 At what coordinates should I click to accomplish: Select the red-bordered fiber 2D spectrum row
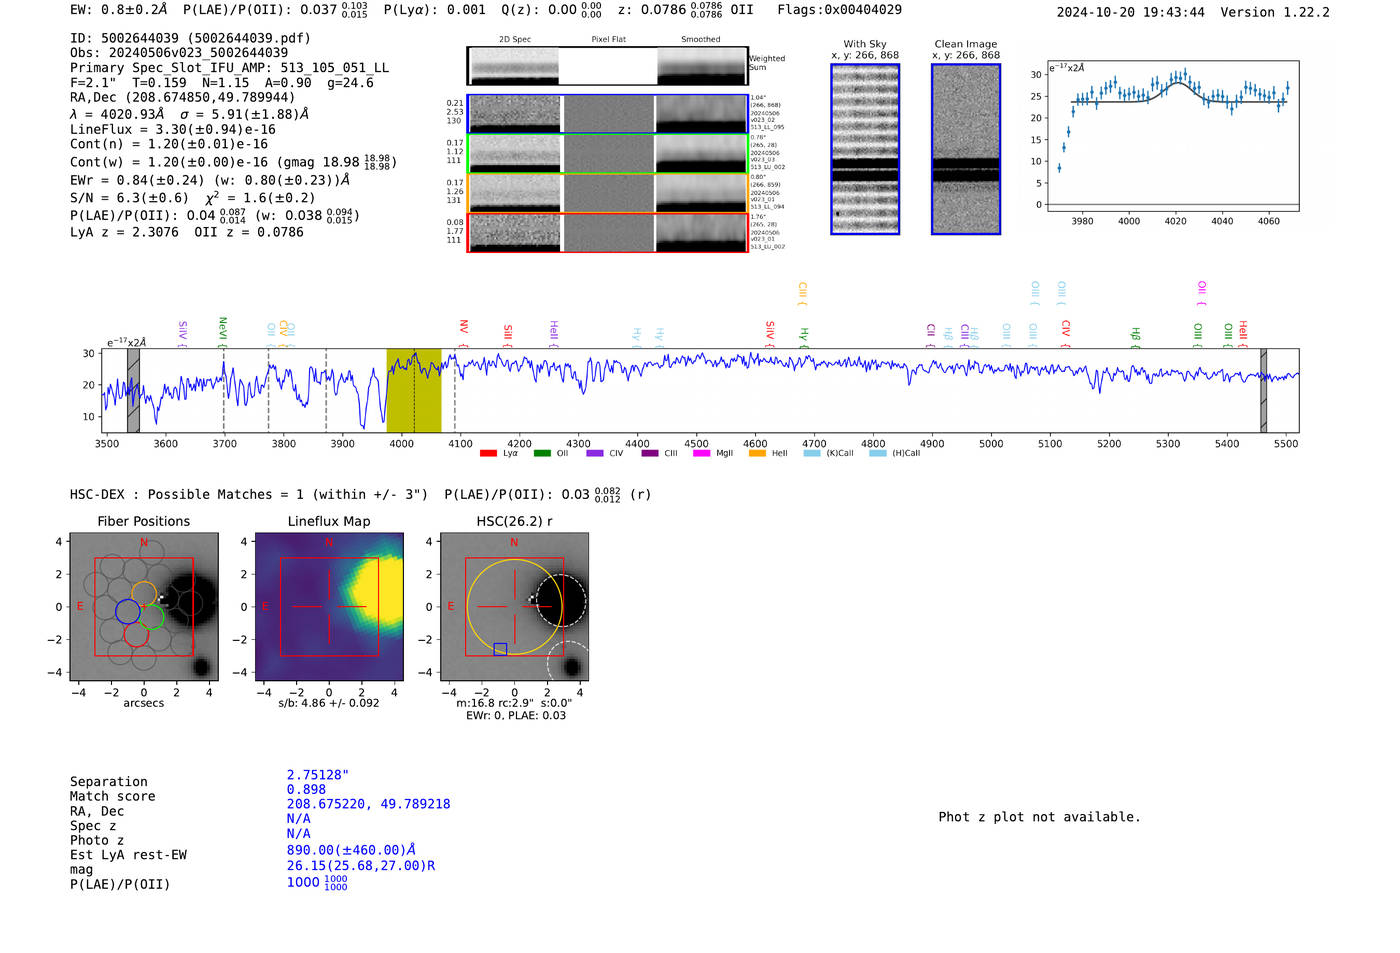607,233
